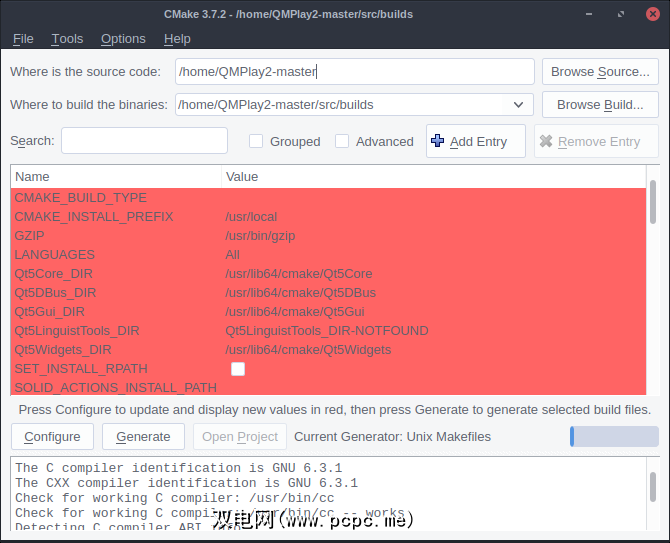Select the CMAKE_INSTALL_PREFIX entry
The image size is (670, 543).
pos(94,217)
